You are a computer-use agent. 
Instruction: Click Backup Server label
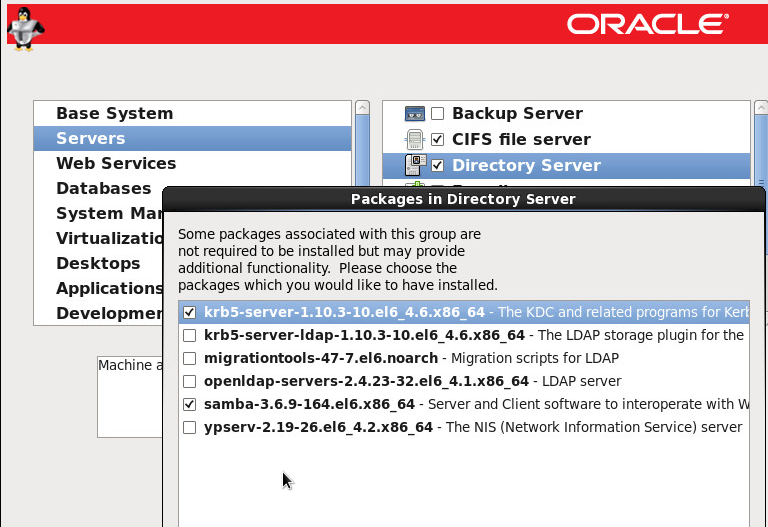(517, 114)
